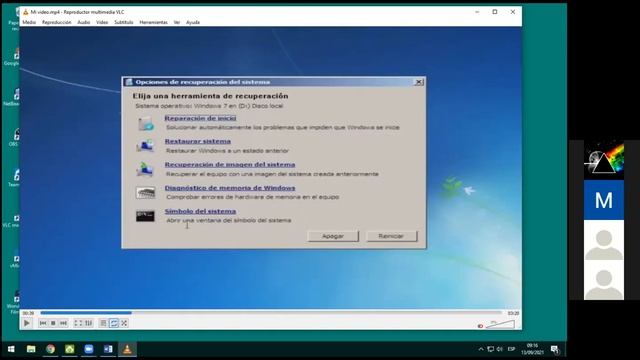
Task: Open VLC extended settings (equalizer) icon
Action: point(88,323)
